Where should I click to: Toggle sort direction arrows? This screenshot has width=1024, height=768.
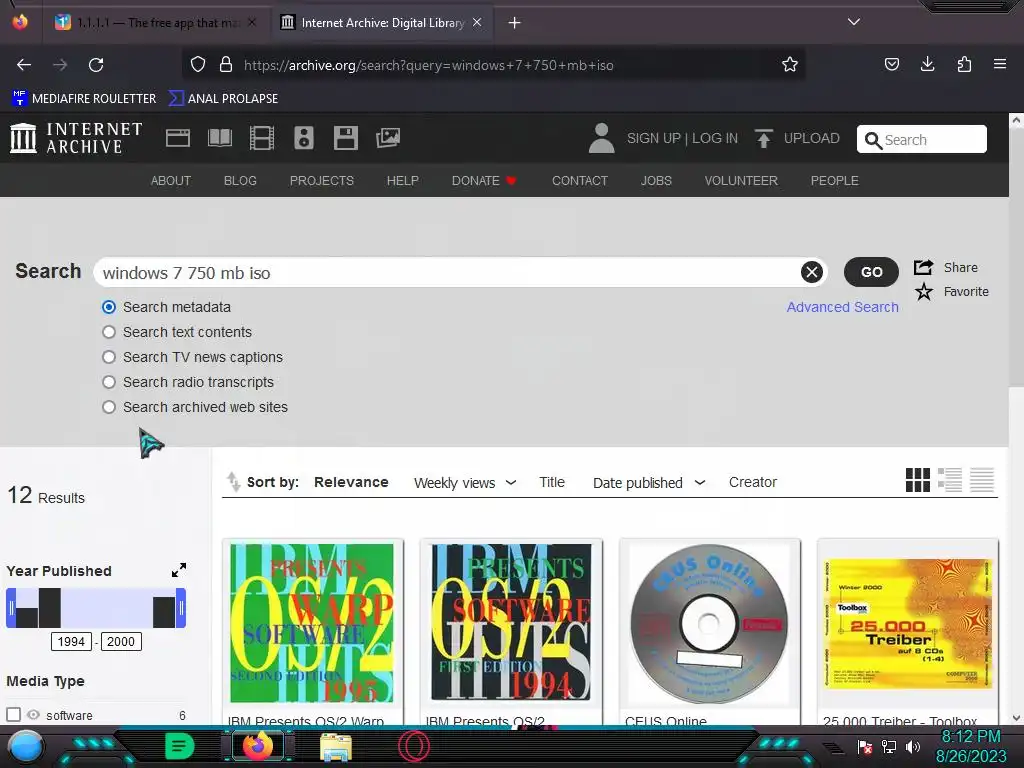tap(233, 481)
